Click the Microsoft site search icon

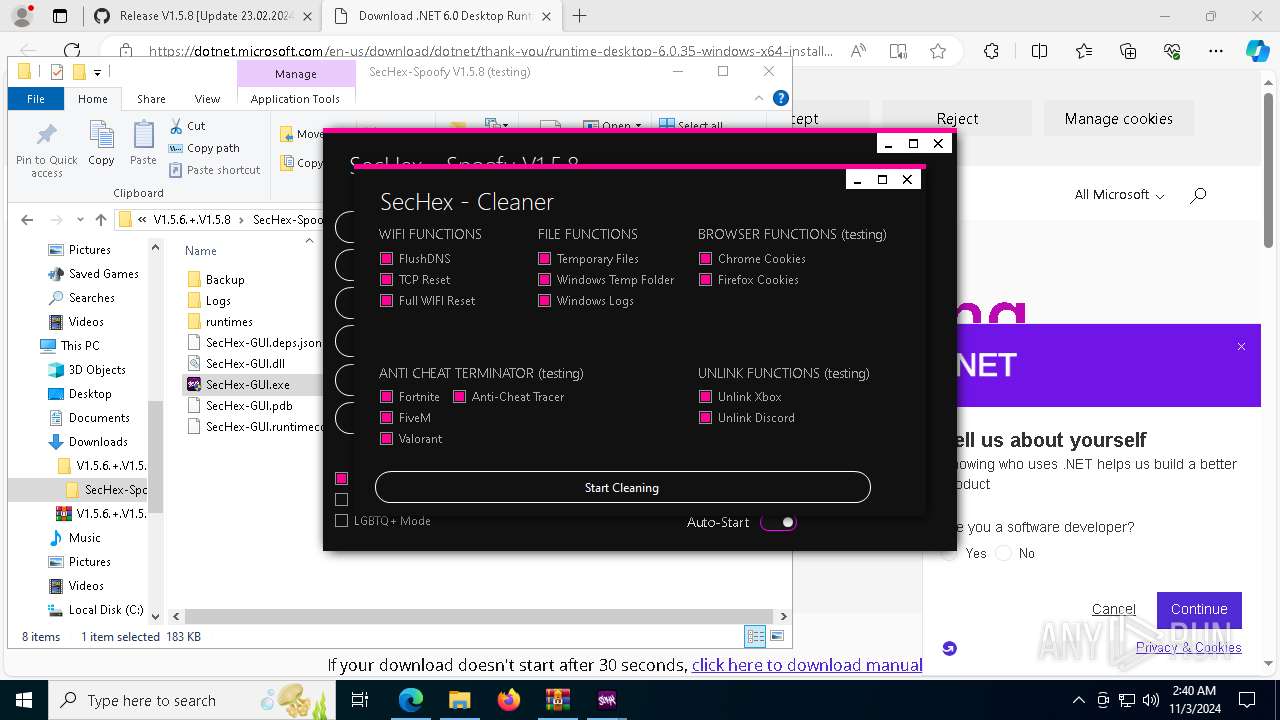(x=1198, y=195)
